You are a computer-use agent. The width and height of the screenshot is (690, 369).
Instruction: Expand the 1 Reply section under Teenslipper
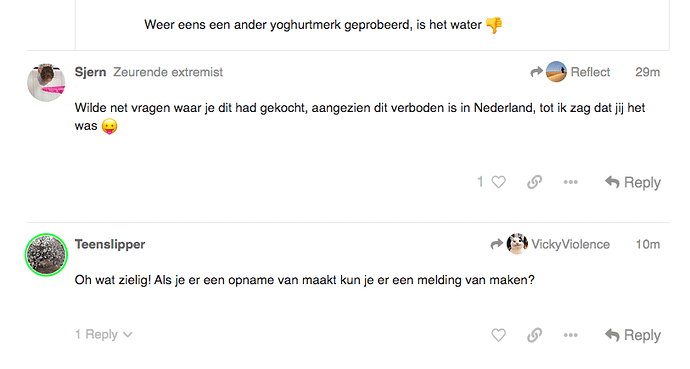[x=103, y=334]
